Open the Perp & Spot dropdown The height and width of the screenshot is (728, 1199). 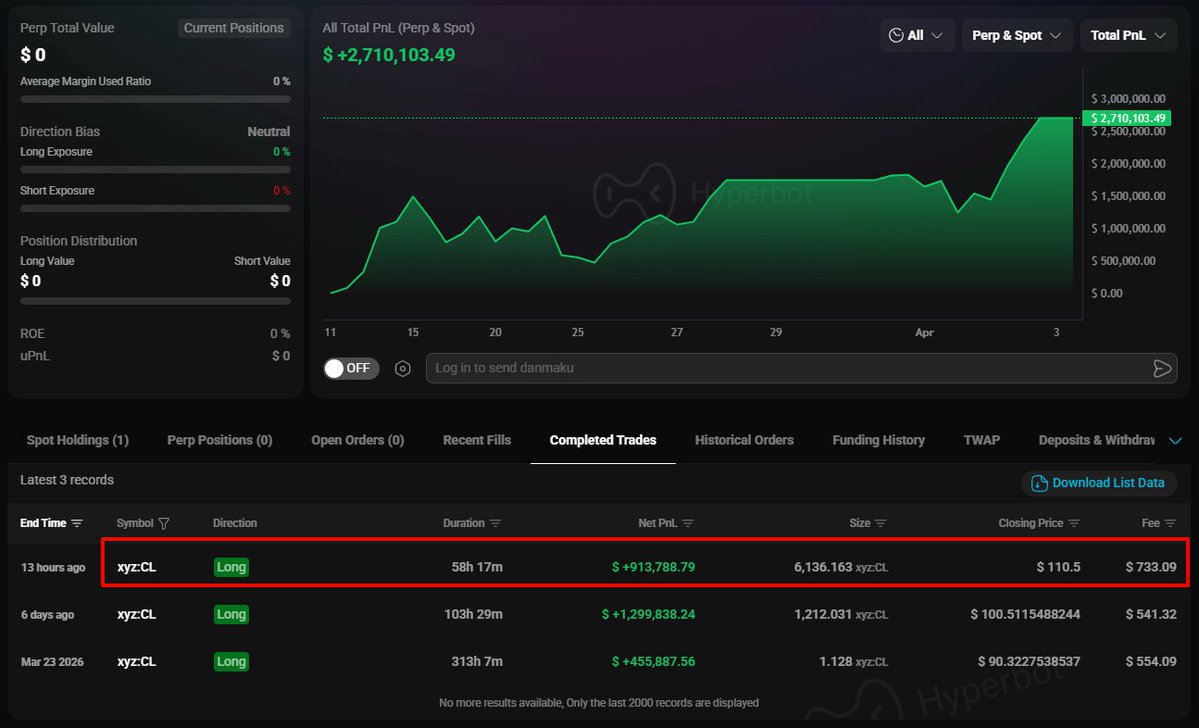point(1016,35)
